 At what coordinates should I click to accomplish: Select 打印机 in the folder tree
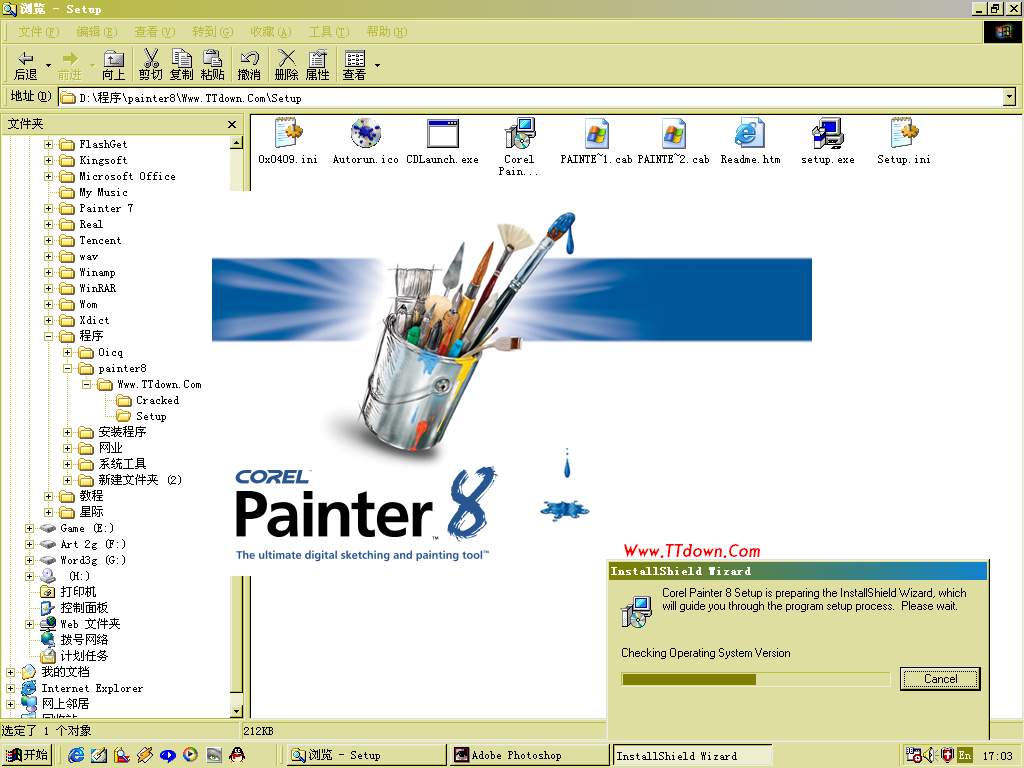point(69,592)
